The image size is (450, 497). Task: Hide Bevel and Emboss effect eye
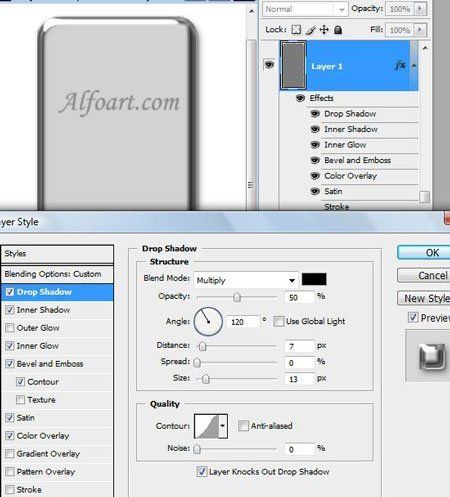coord(315,160)
